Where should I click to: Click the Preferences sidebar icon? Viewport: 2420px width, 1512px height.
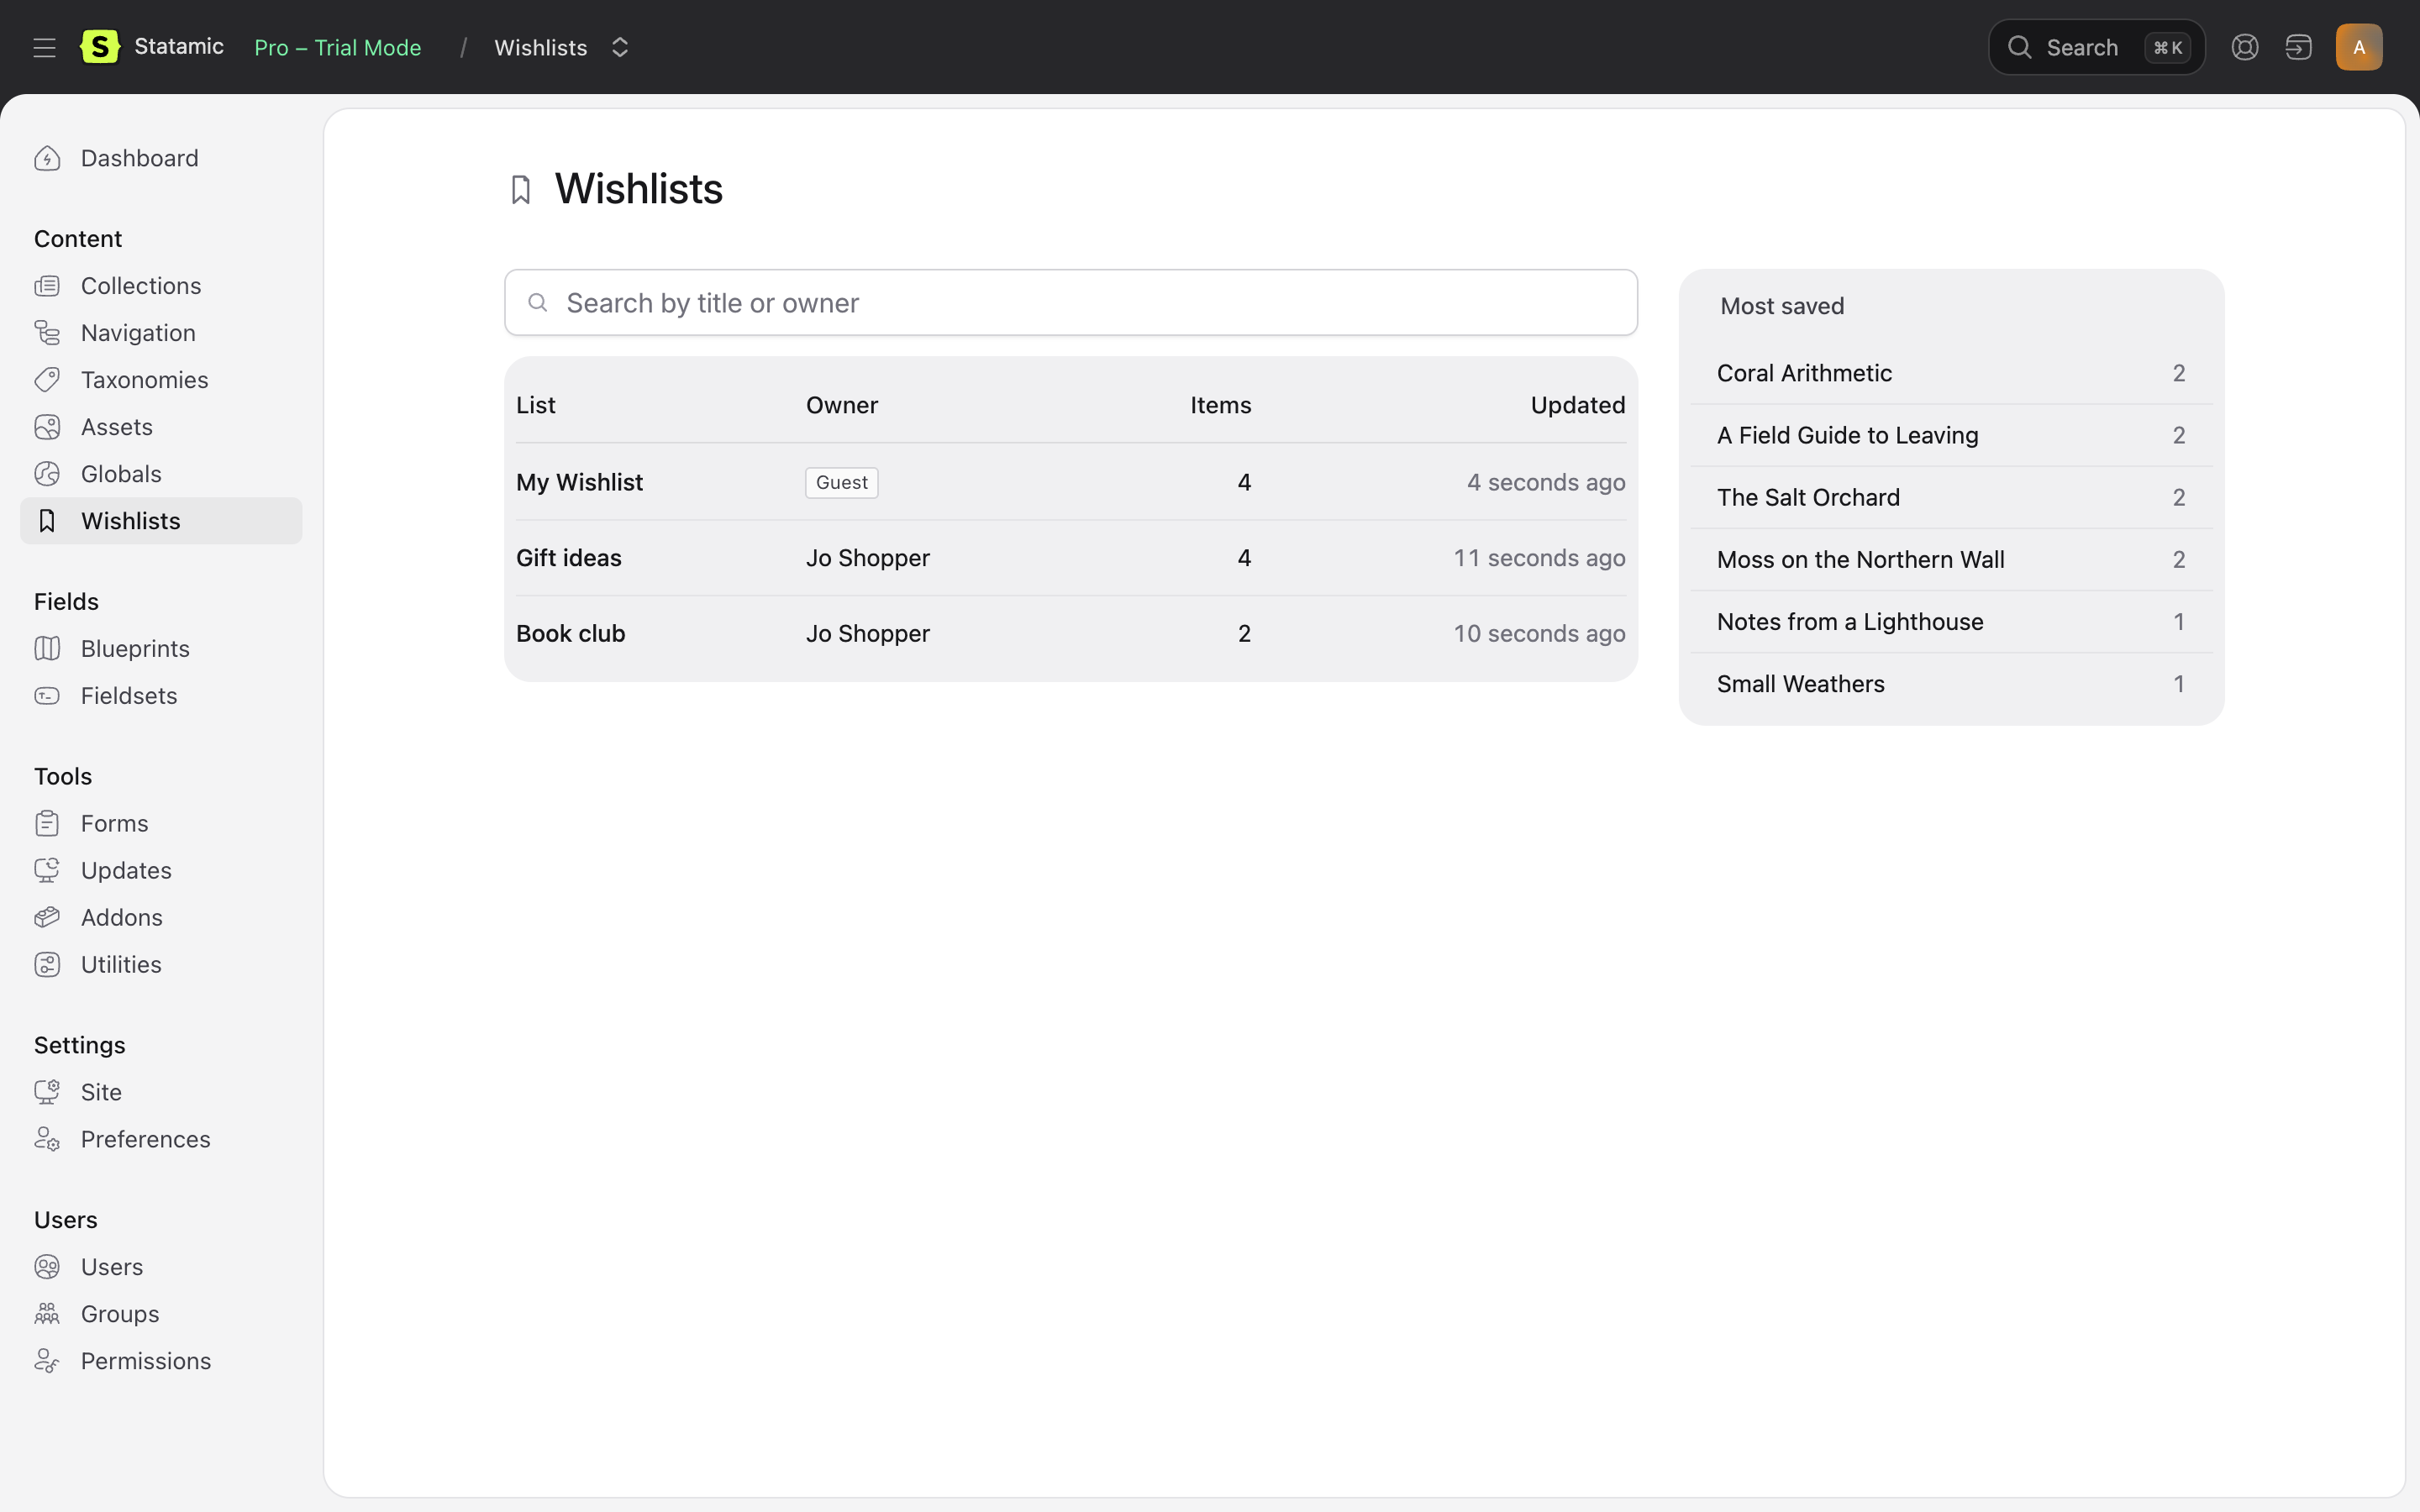47,1139
